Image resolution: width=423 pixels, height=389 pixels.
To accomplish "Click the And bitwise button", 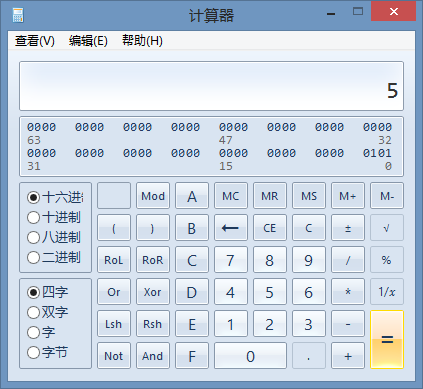I will [153, 356].
